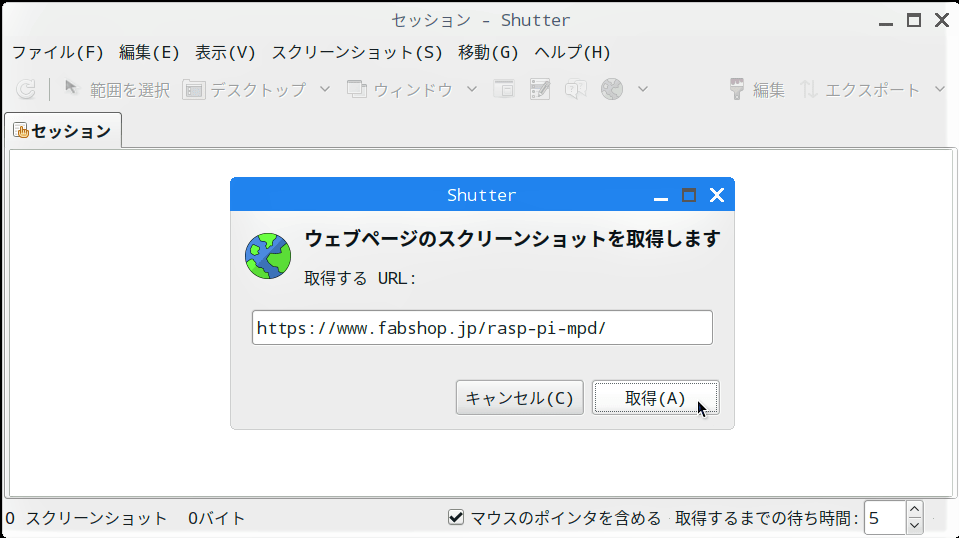Expand the エクスポート dropdown arrow
The image size is (959, 538).
pyautogui.click(x=939, y=89)
